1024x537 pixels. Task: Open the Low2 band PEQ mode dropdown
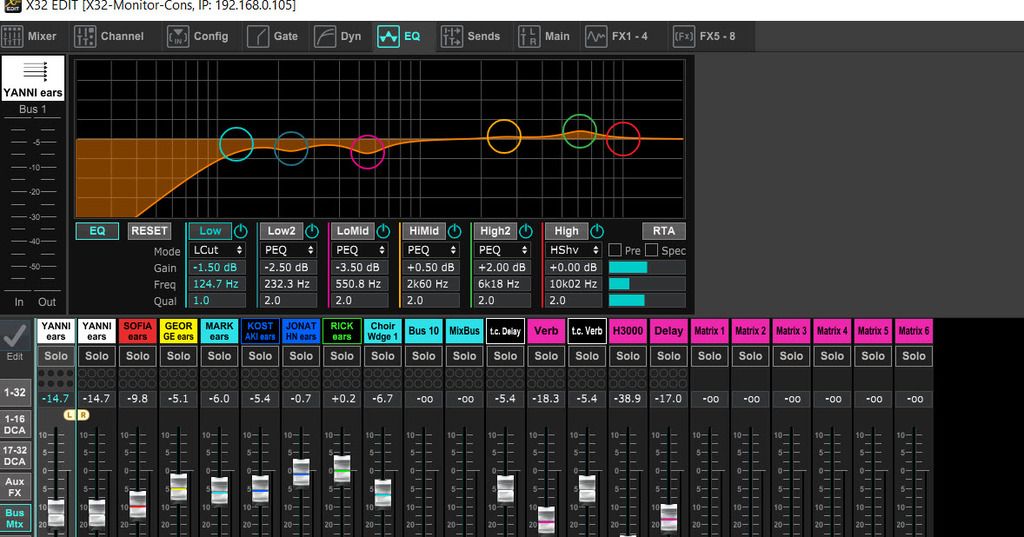(289, 250)
